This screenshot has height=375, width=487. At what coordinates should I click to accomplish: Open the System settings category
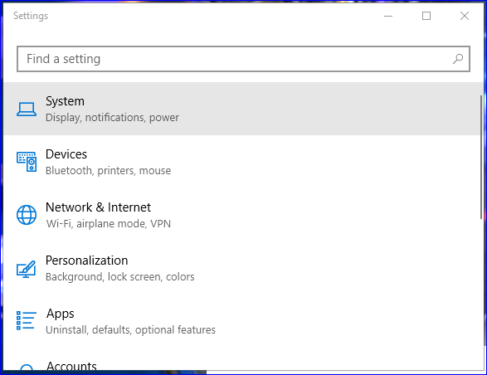coord(243,109)
